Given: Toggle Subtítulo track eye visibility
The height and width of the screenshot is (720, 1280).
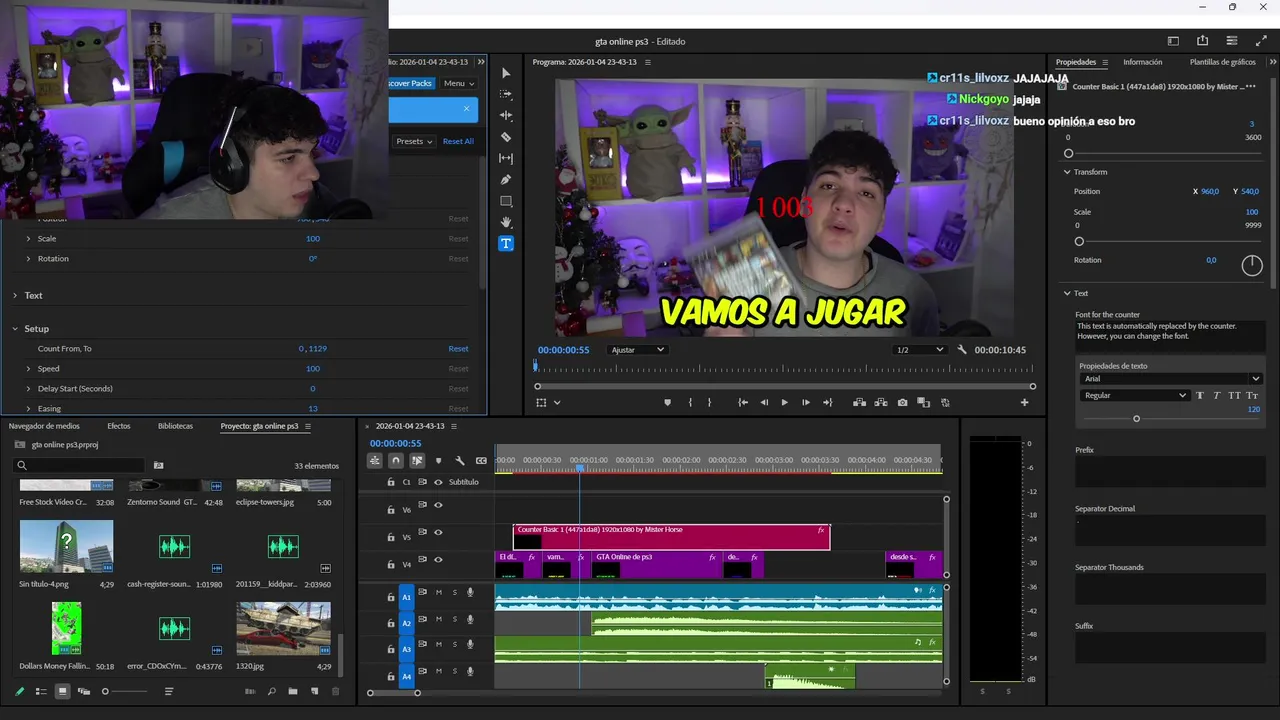Looking at the screenshot, I should click(x=438, y=482).
